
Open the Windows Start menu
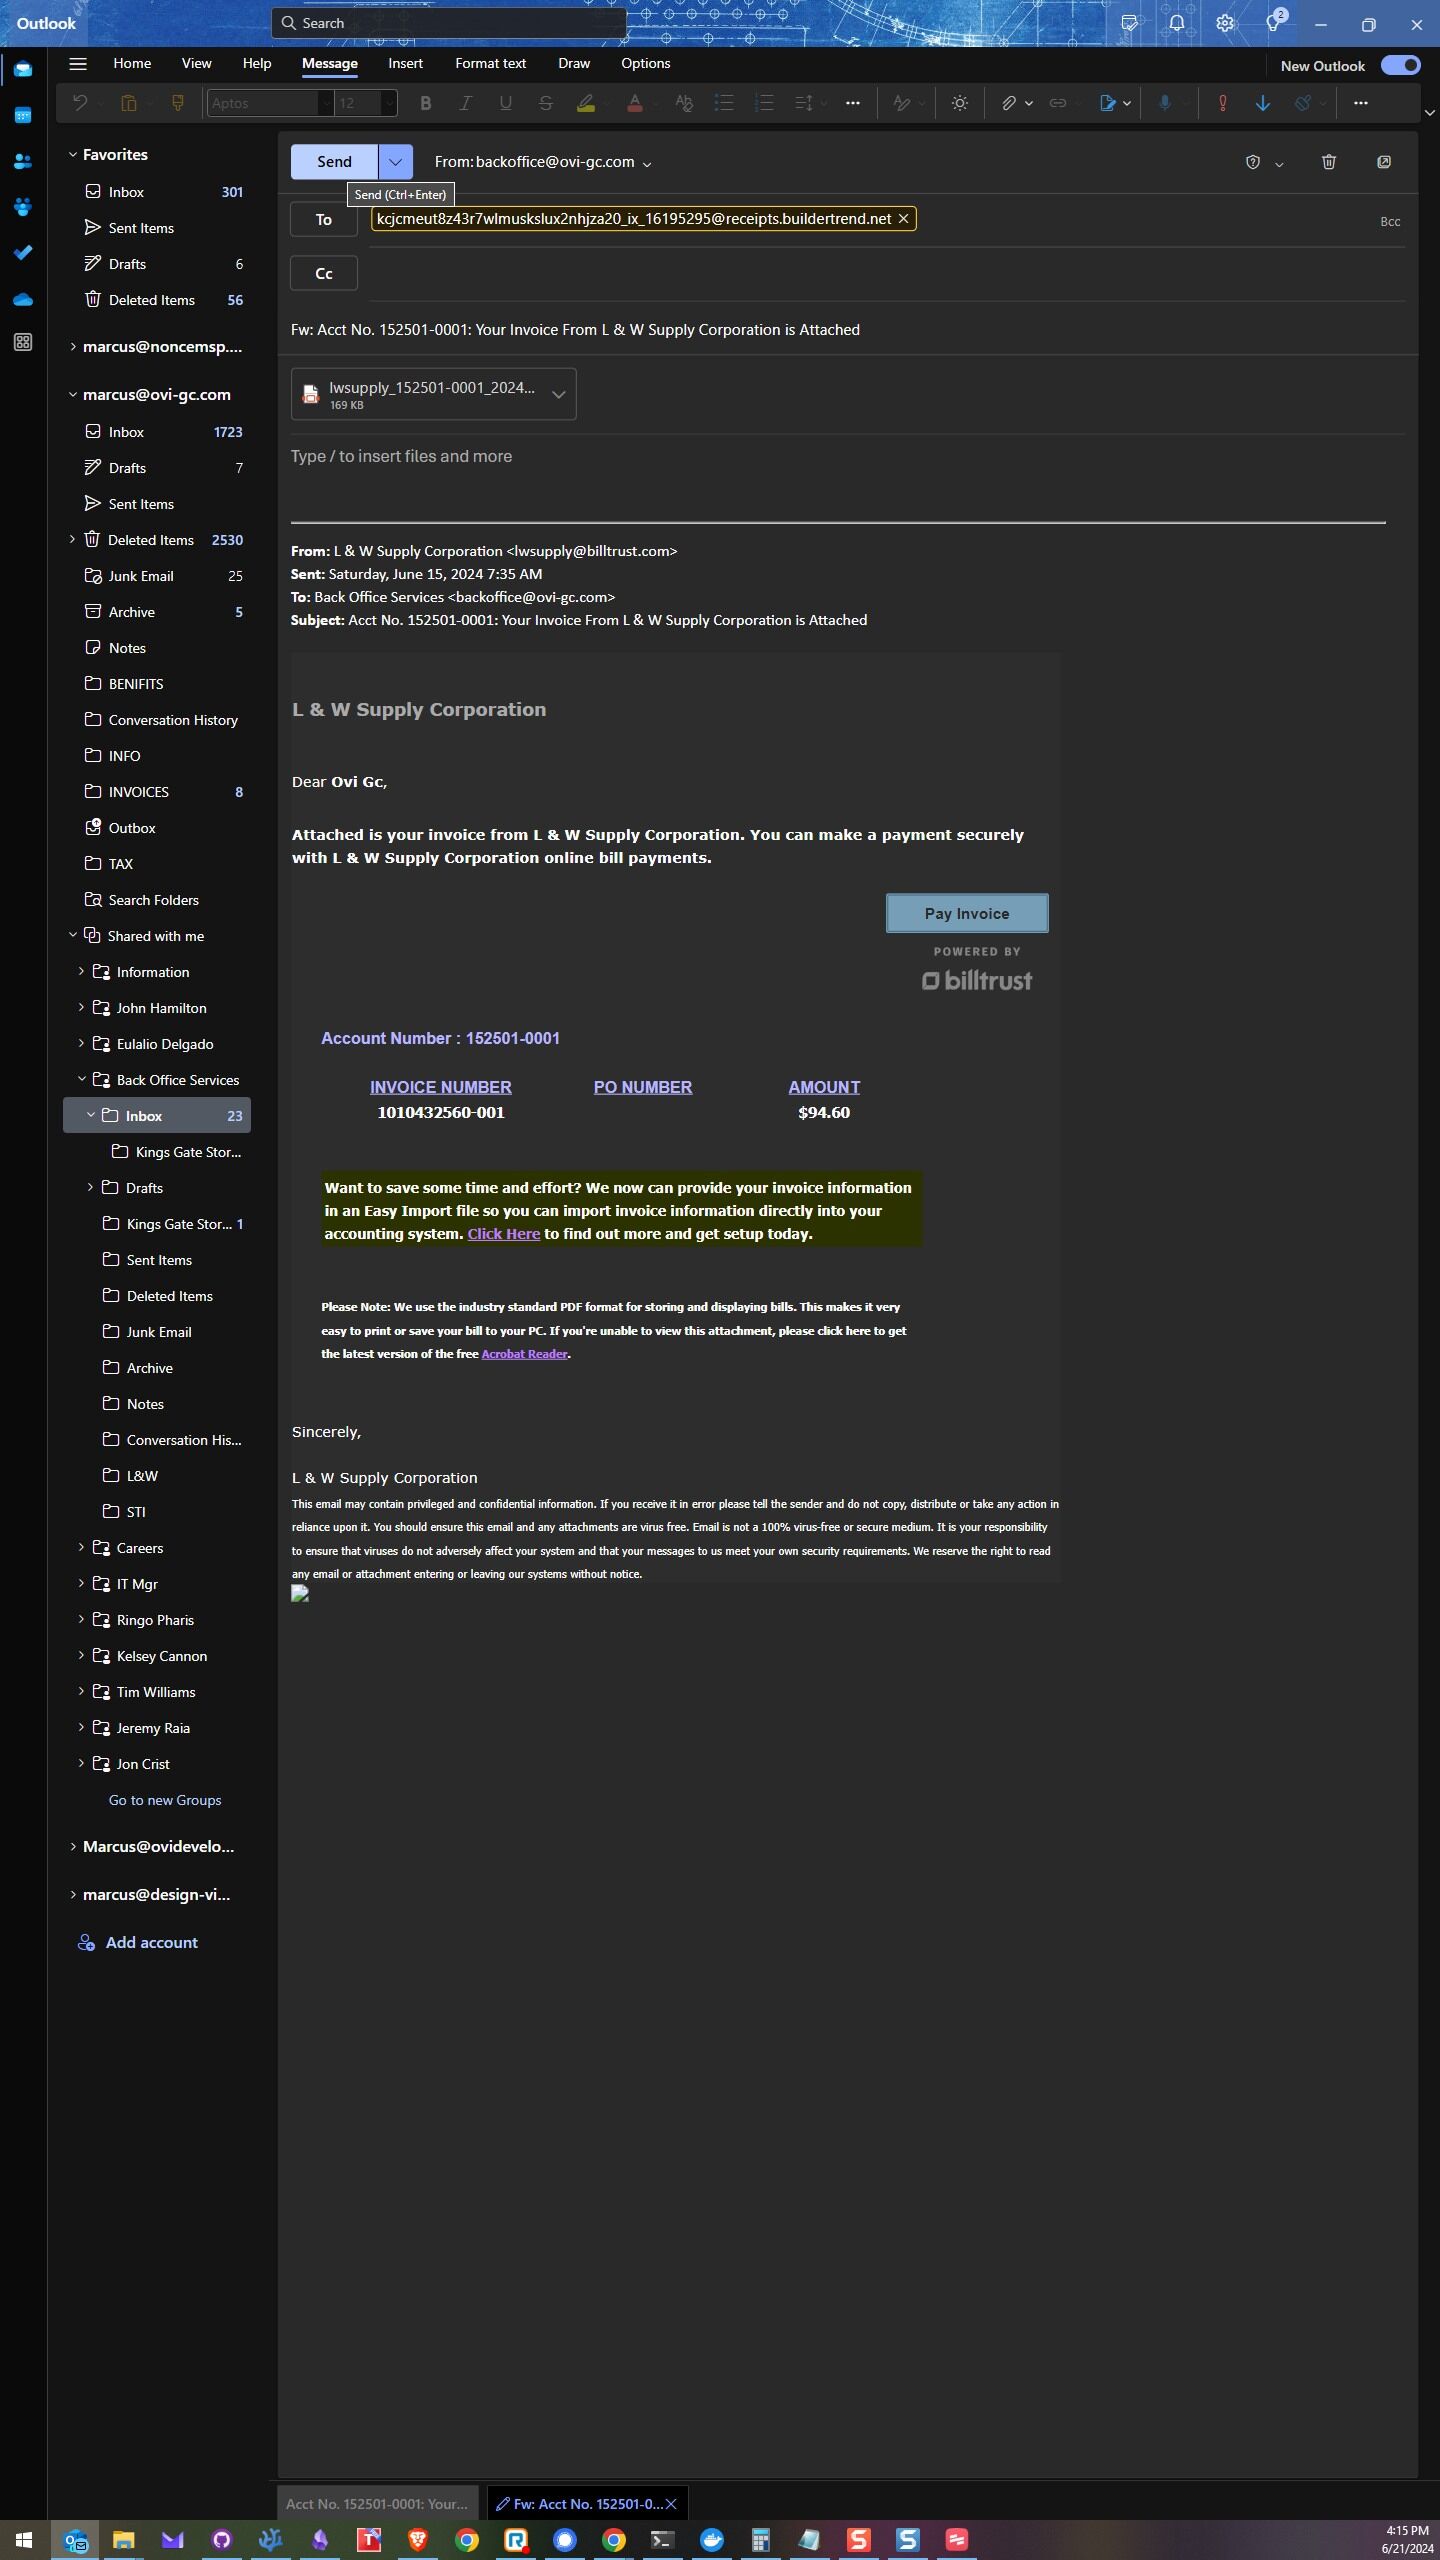tap(24, 2539)
